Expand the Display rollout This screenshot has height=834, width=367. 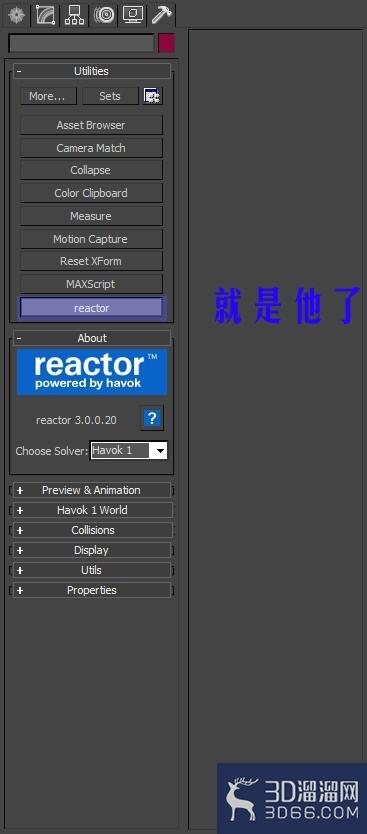(x=91, y=551)
